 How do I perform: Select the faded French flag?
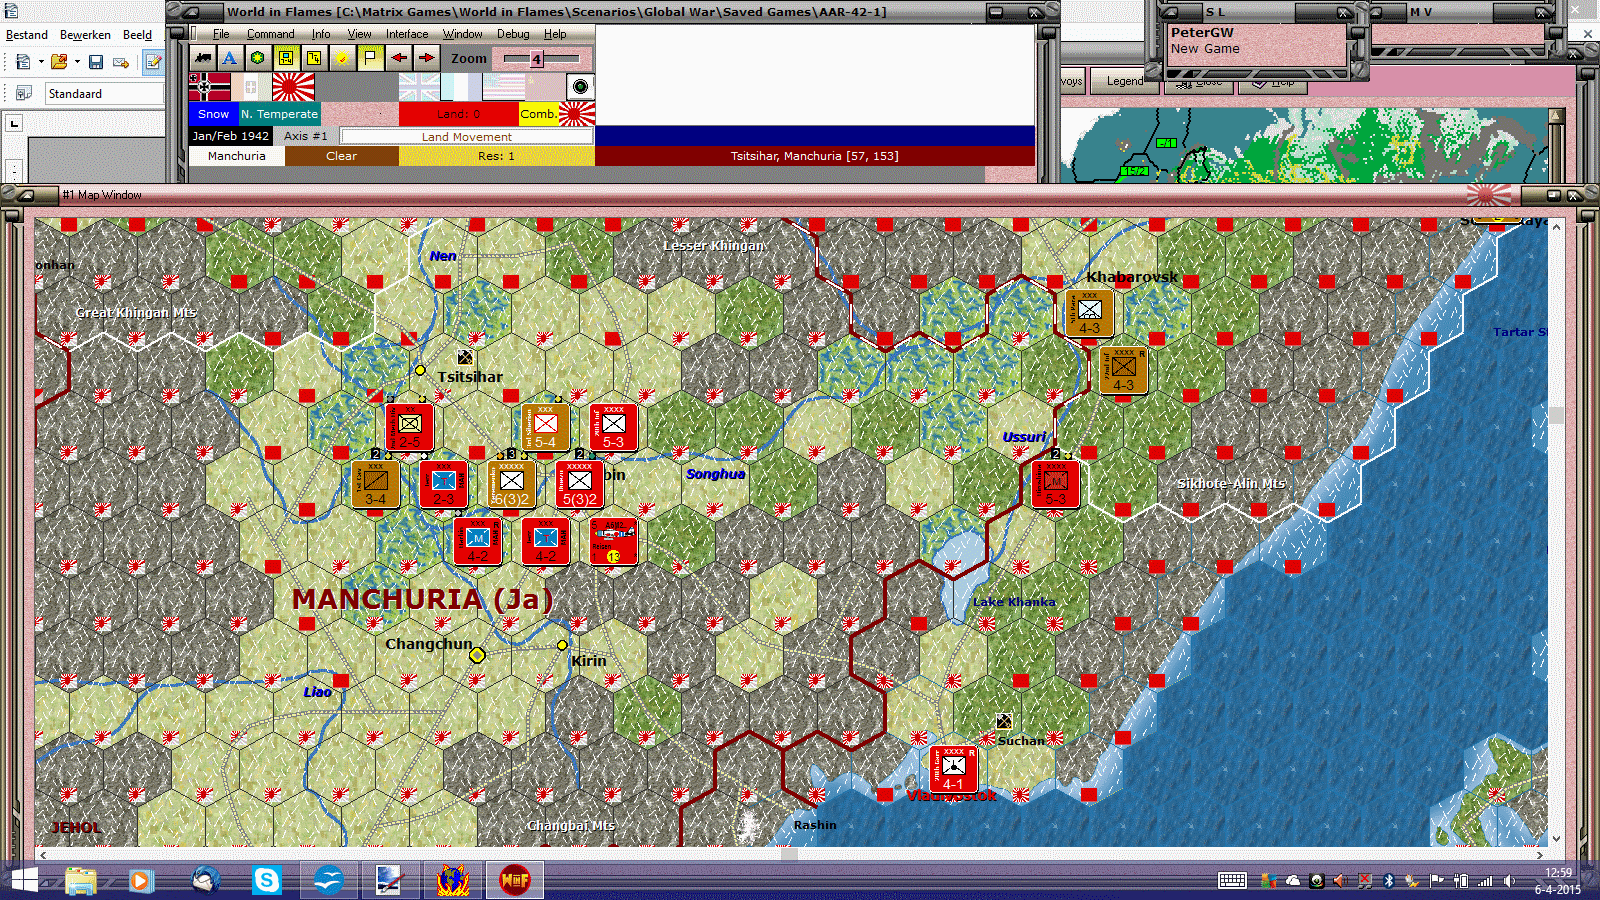point(461,87)
